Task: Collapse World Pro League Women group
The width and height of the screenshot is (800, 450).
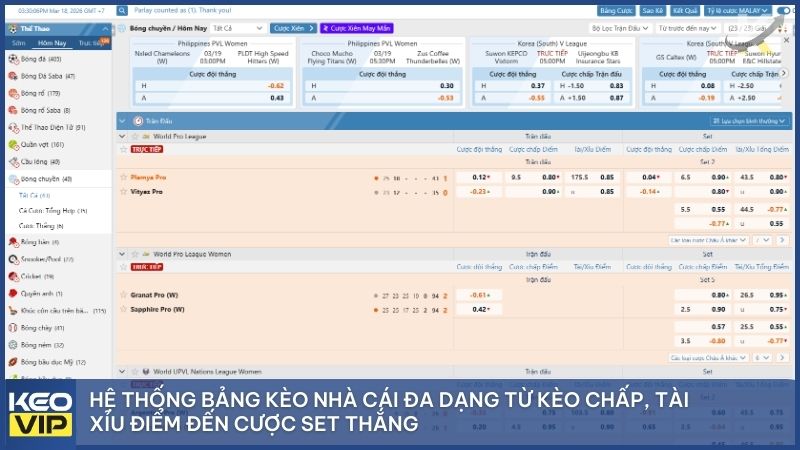Action: tap(122, 254)
